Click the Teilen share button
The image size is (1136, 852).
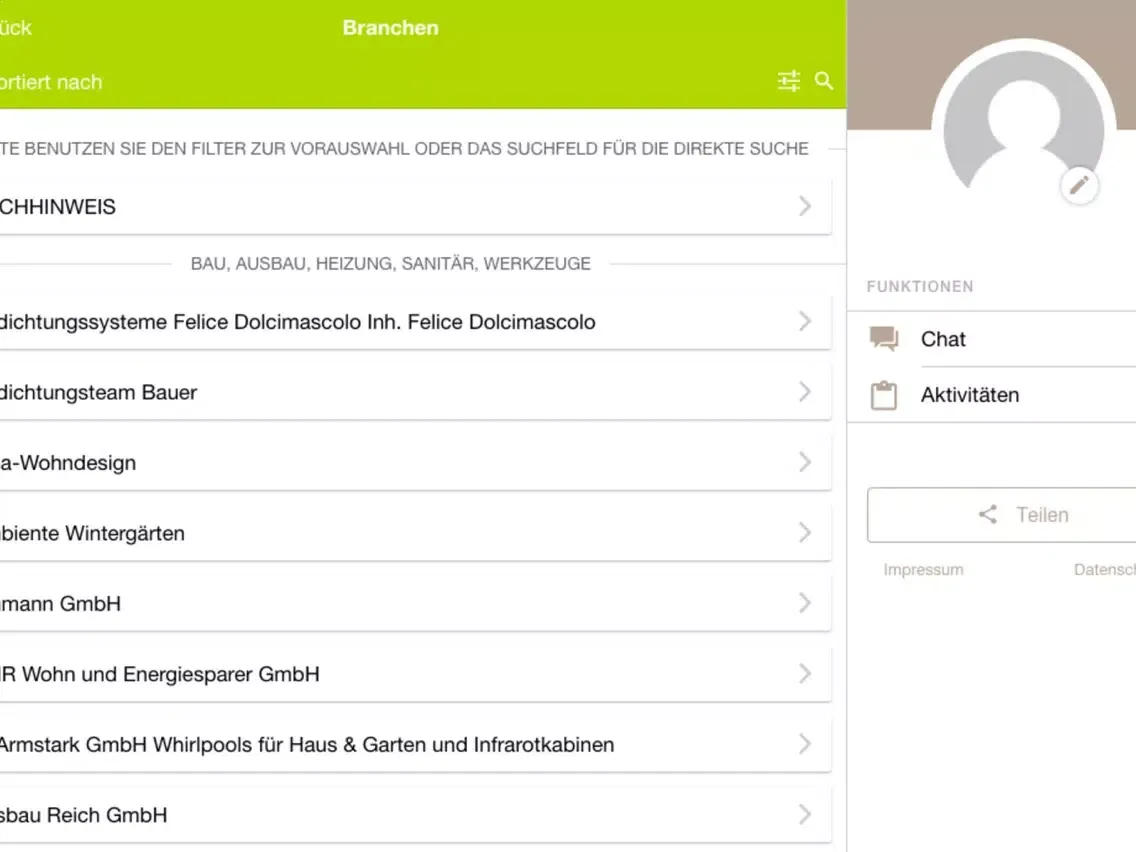tap(1002, 514)
